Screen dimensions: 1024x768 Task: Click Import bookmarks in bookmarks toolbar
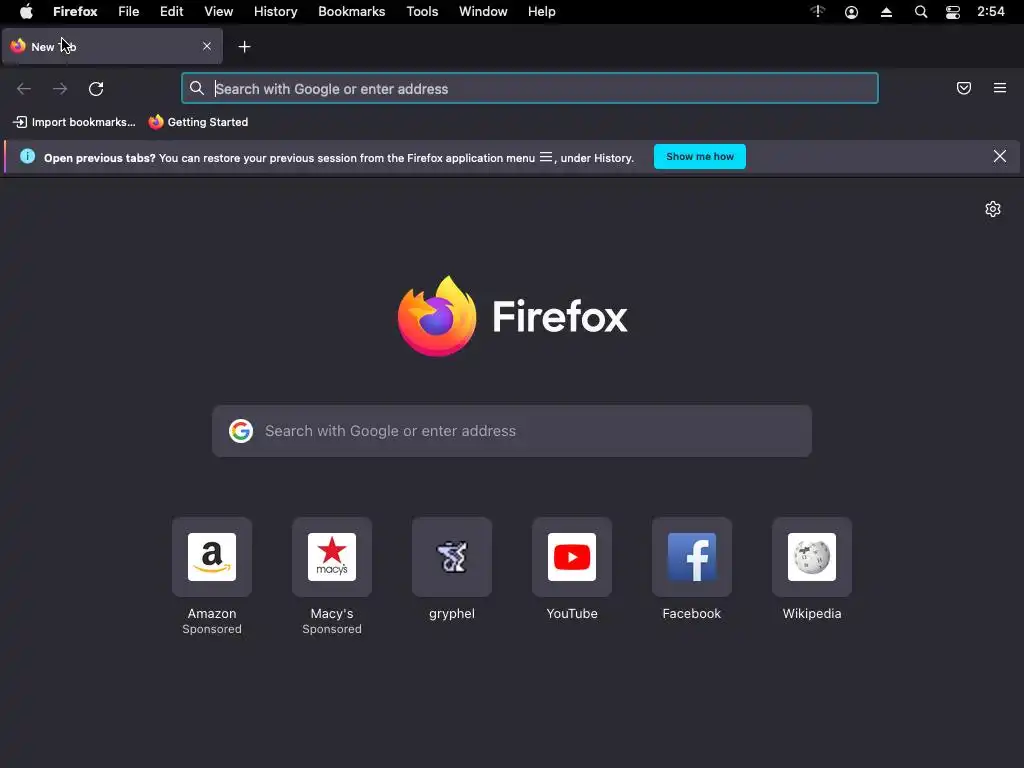coord(74,122)
